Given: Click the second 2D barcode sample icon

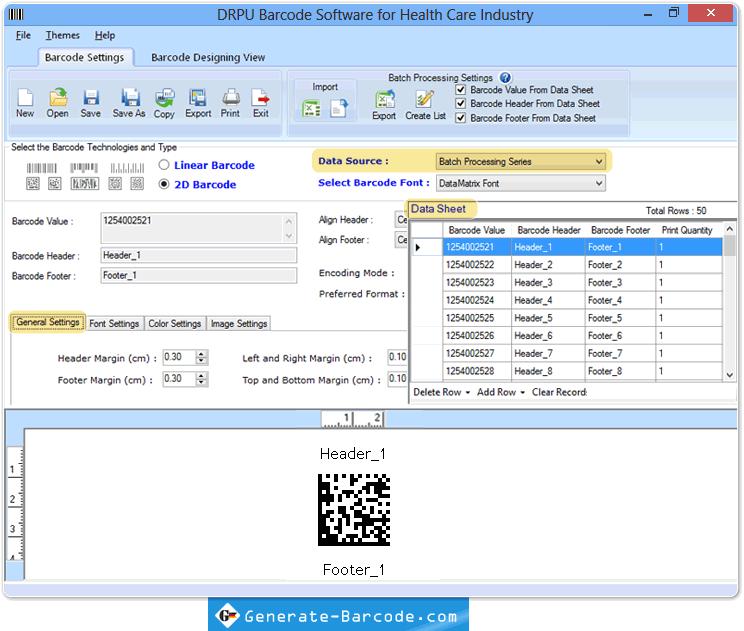Looking at the screenshot, I should click(55, 184).
